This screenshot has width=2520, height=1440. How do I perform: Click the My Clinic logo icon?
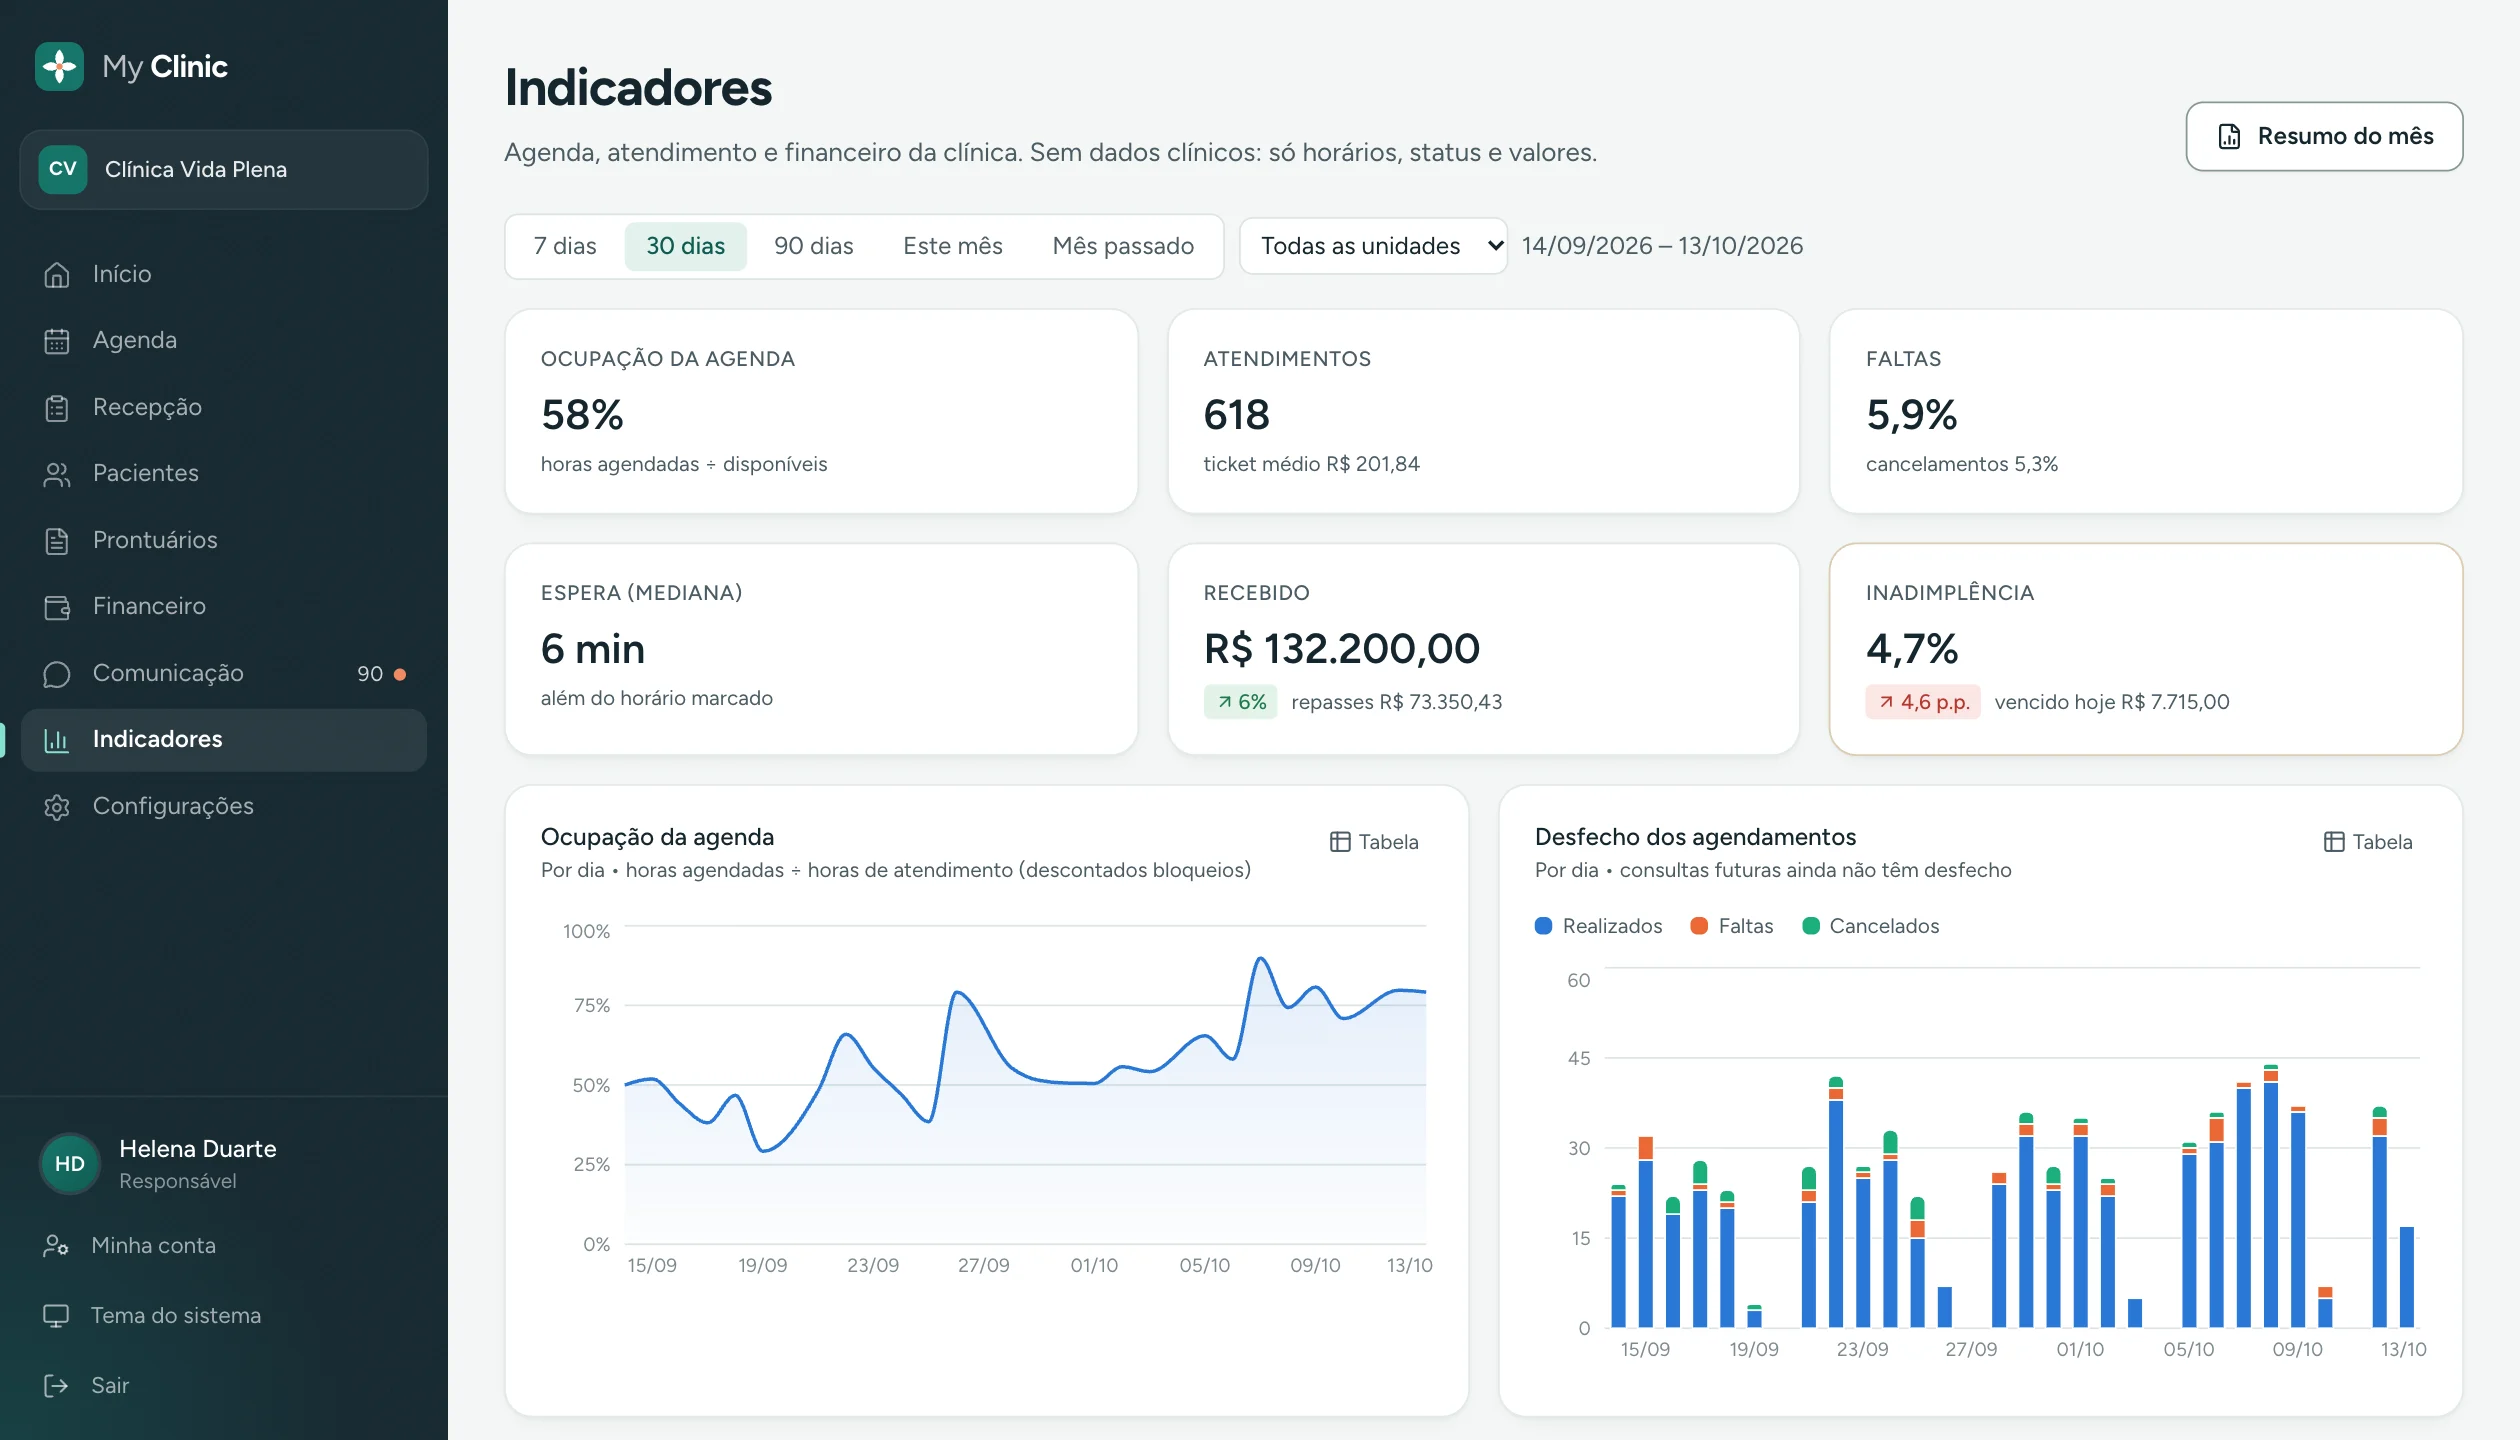pos(60,67)
